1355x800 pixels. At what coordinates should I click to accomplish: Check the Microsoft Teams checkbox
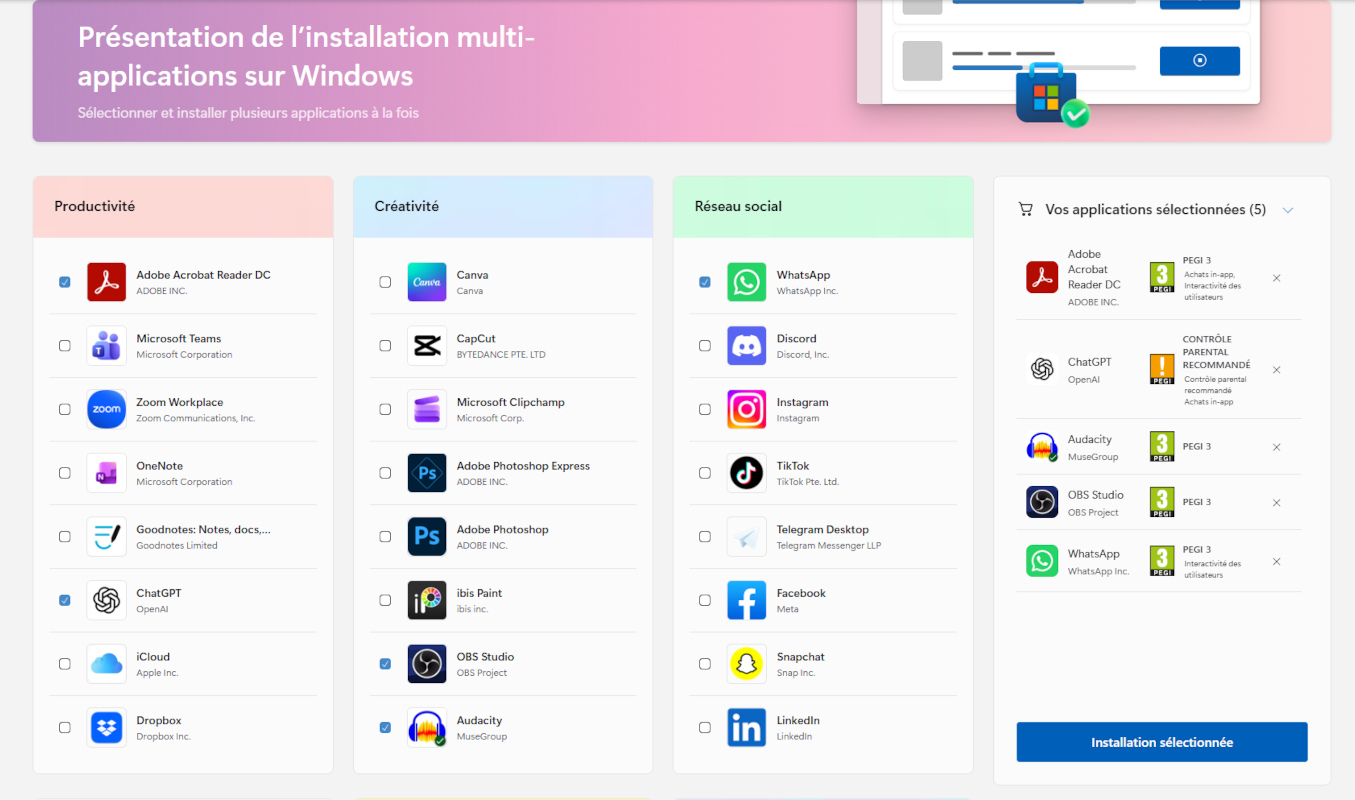65,345
